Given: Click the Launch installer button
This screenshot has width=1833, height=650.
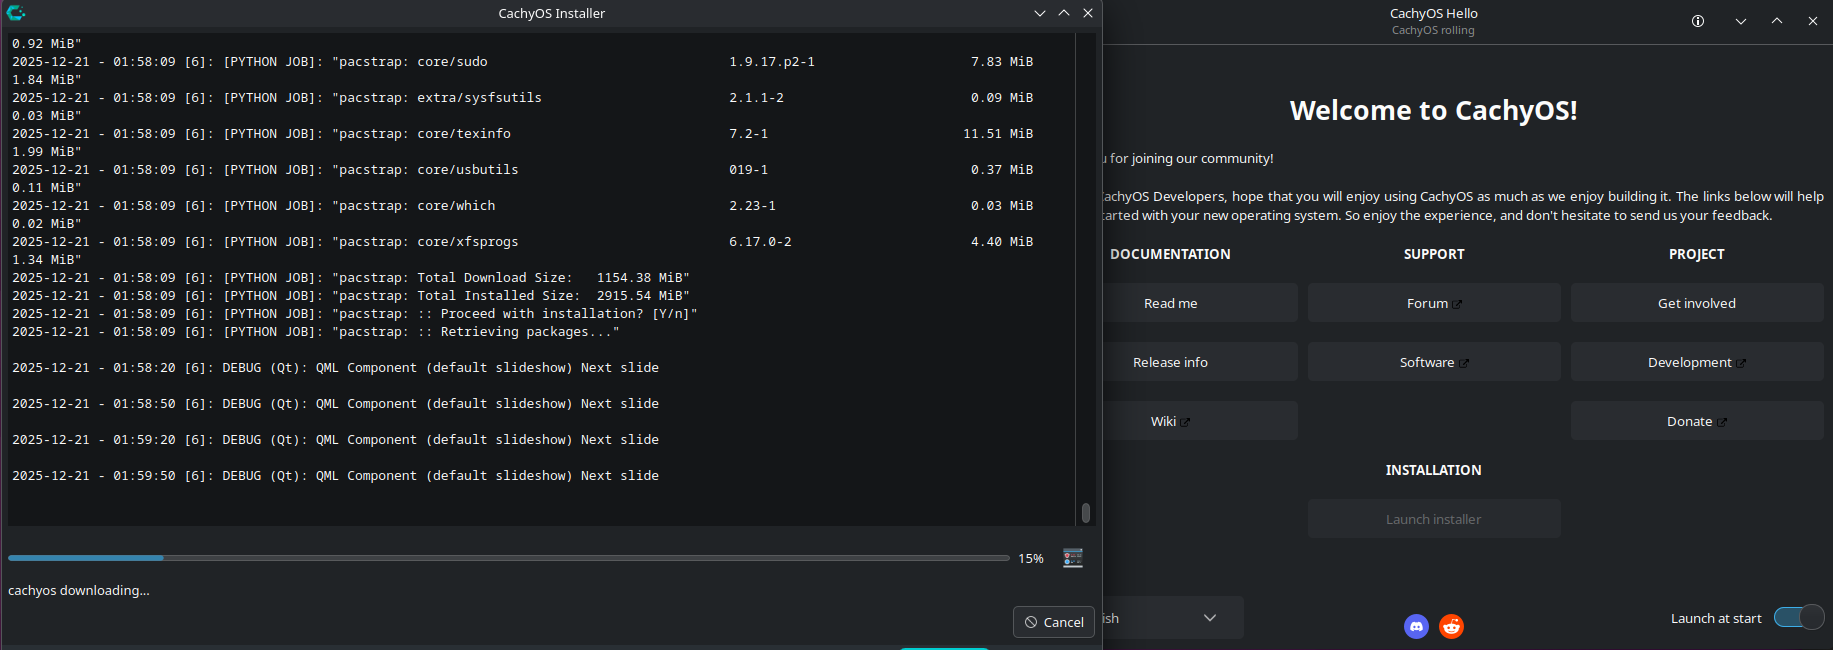Looking at the screenshot, I should coord(1434,519).
